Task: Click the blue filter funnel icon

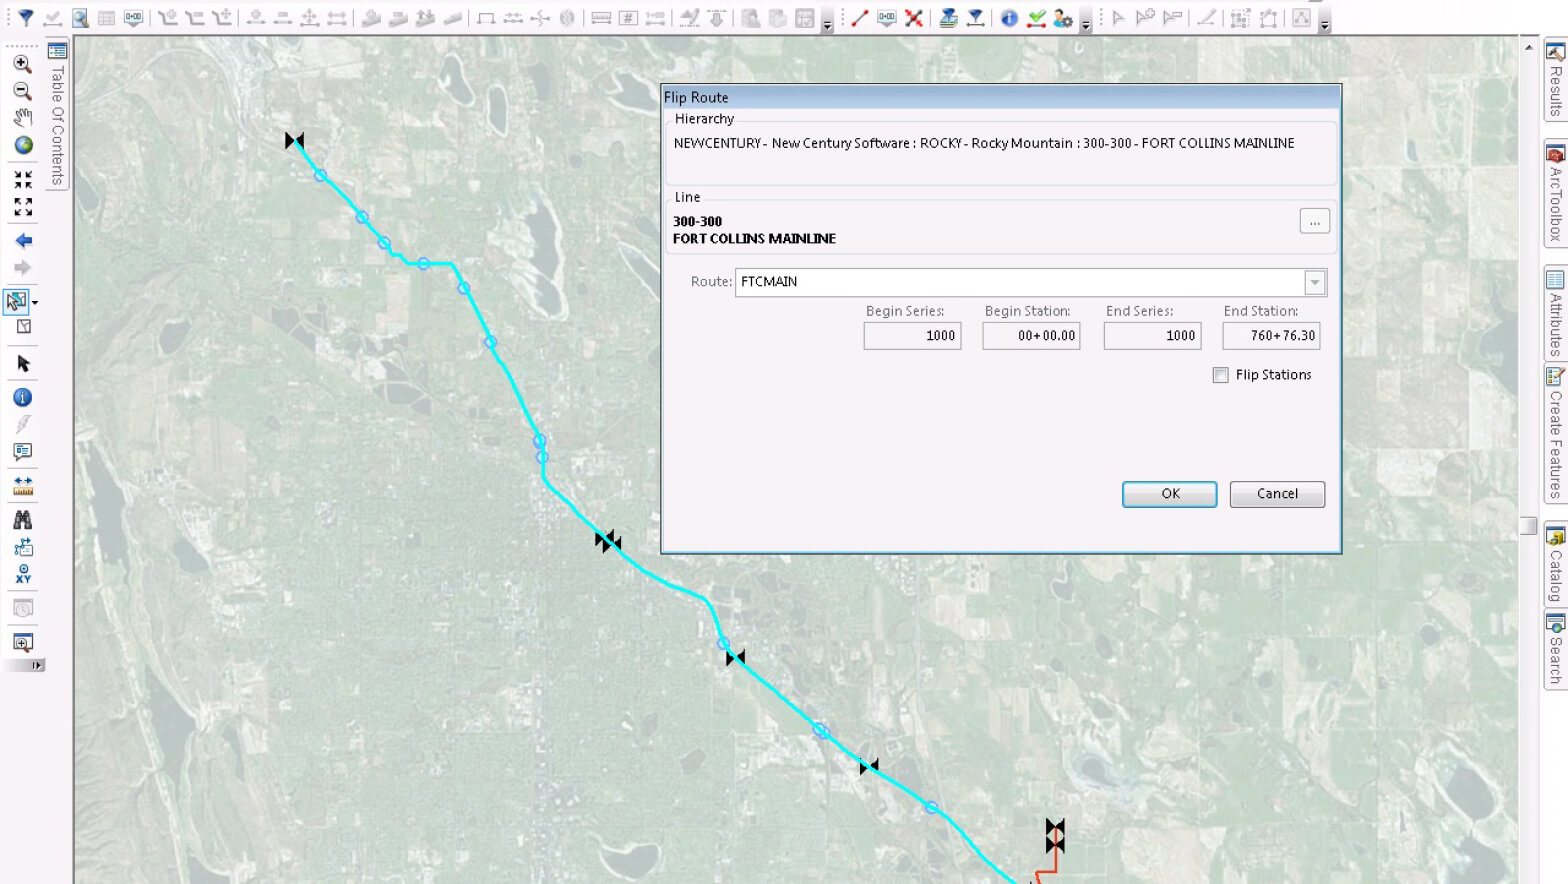Action: pos(26,18)
